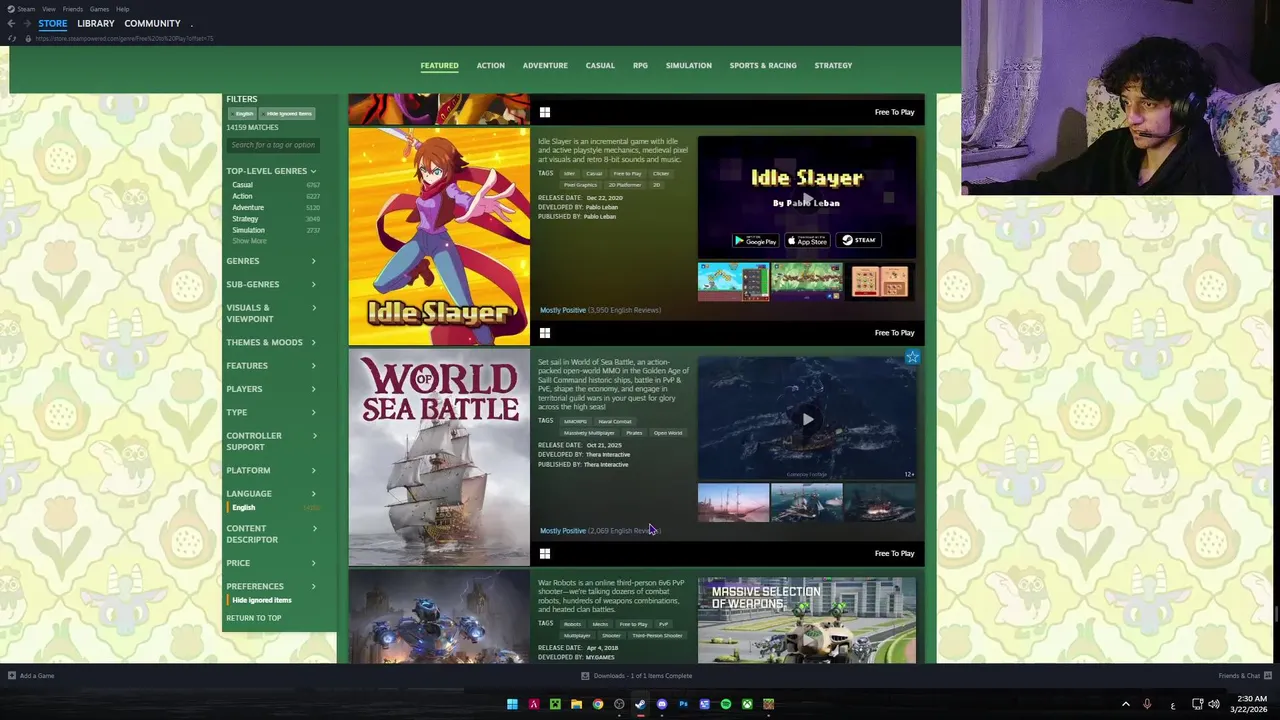Click the volume speaker icon in the system tray
Screen dimensions: 1280x720
[x=1214, y=704]
